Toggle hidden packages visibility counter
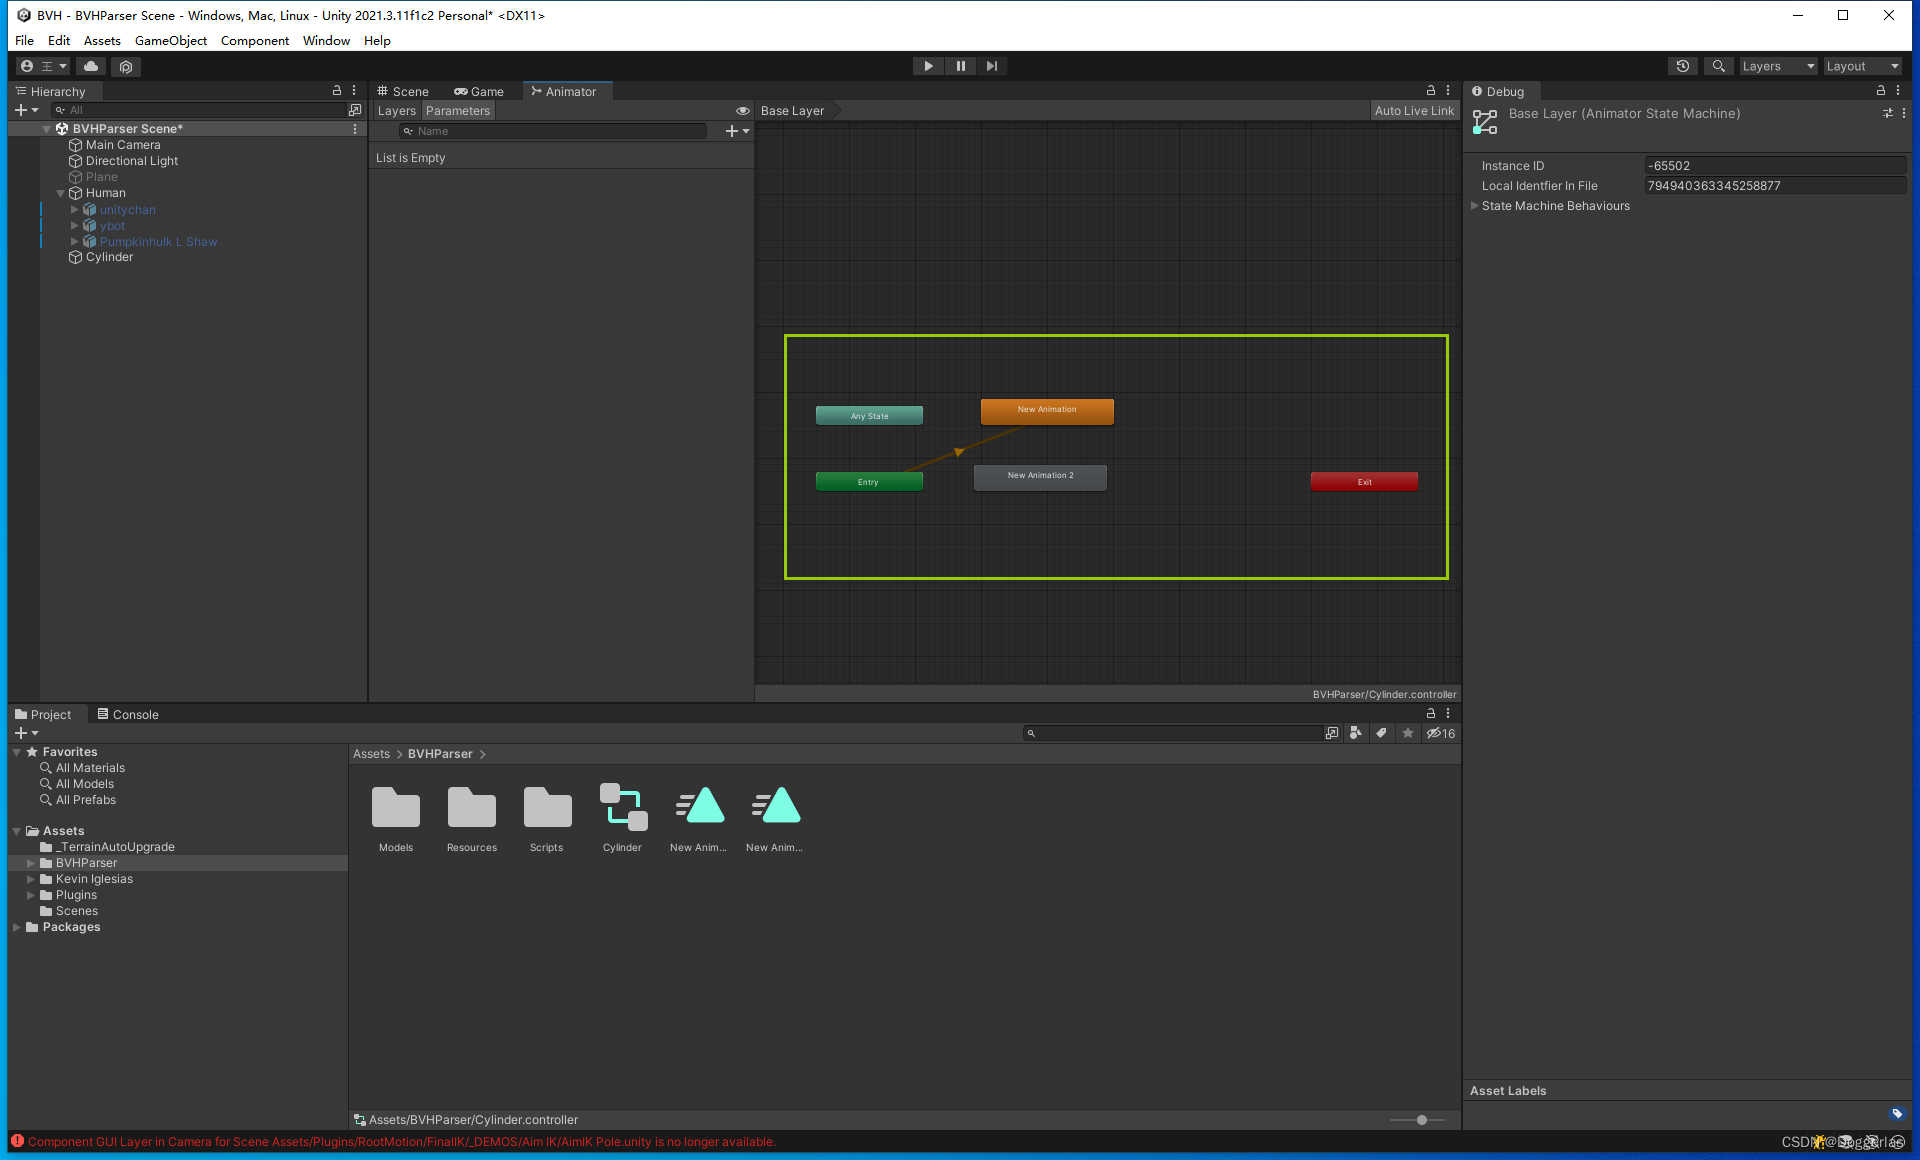Image resolution: width=1920 pixels, height=1160 pixels. (1440, 733)
